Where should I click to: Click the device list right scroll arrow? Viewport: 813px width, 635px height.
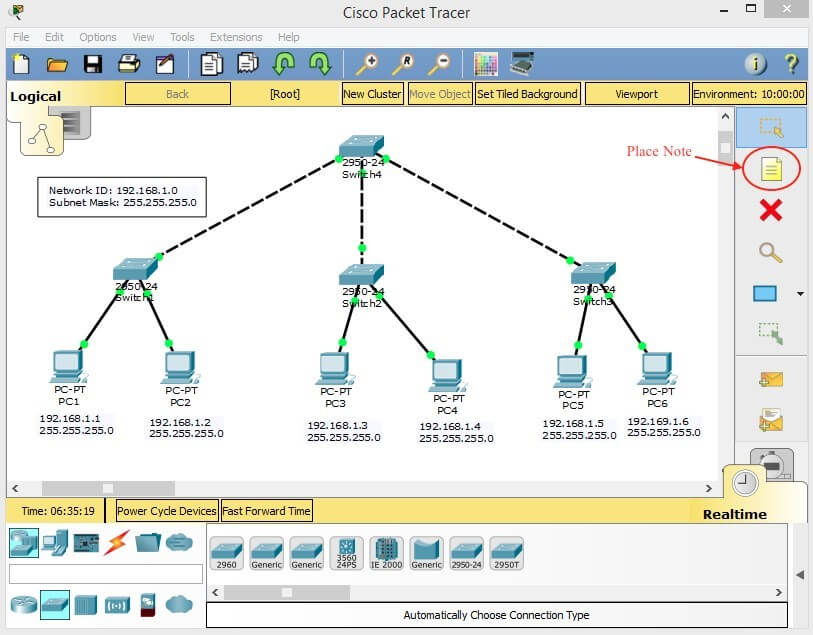tap(778, 592)
